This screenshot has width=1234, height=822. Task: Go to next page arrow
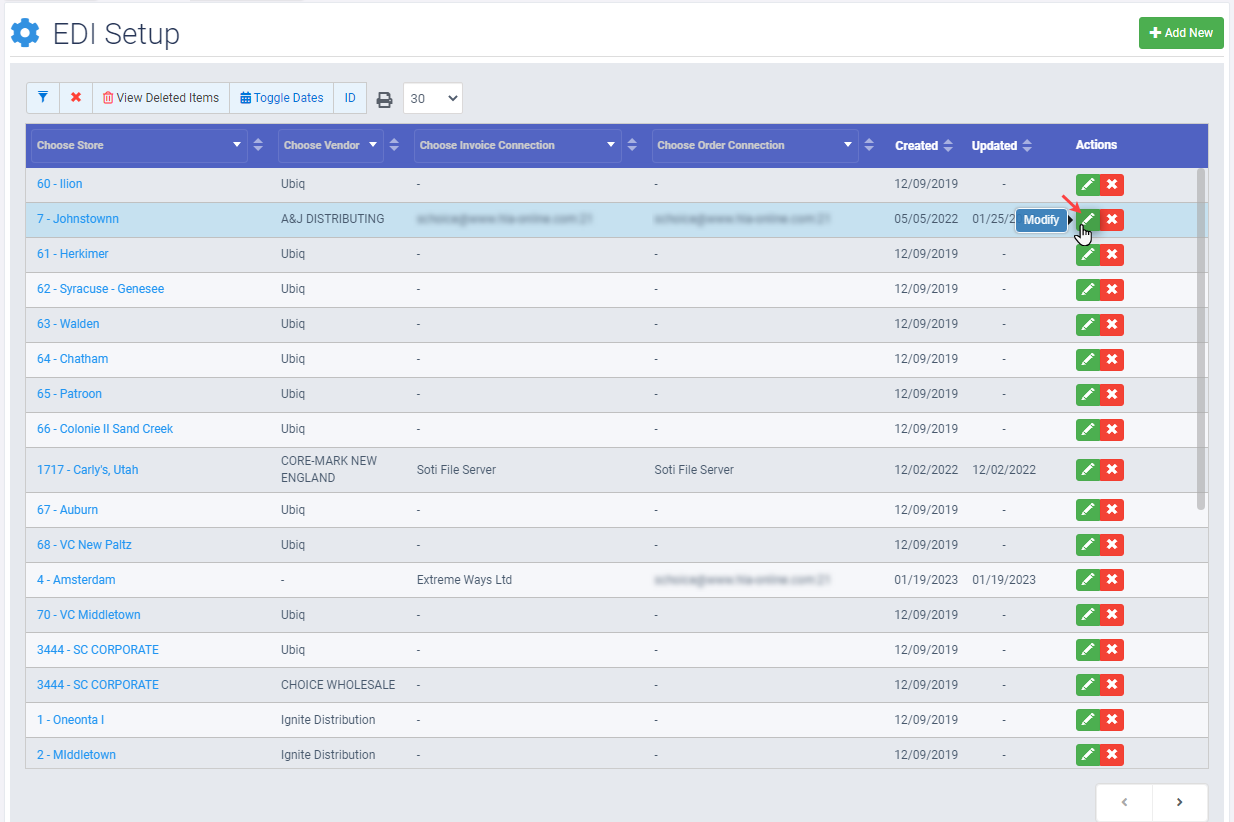[x=1179, y=802]
